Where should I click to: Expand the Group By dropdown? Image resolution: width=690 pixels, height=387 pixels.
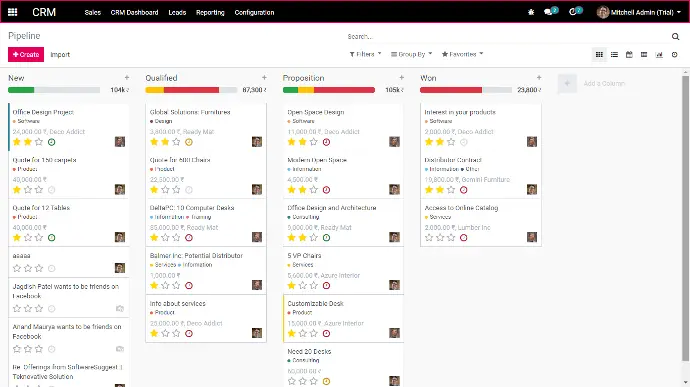(411, 54)
